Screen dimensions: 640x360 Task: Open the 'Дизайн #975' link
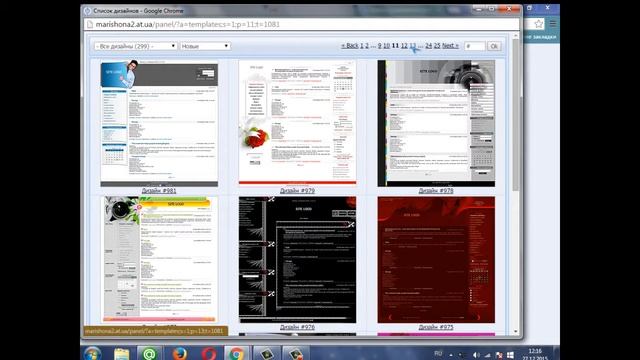coord(436,327)
